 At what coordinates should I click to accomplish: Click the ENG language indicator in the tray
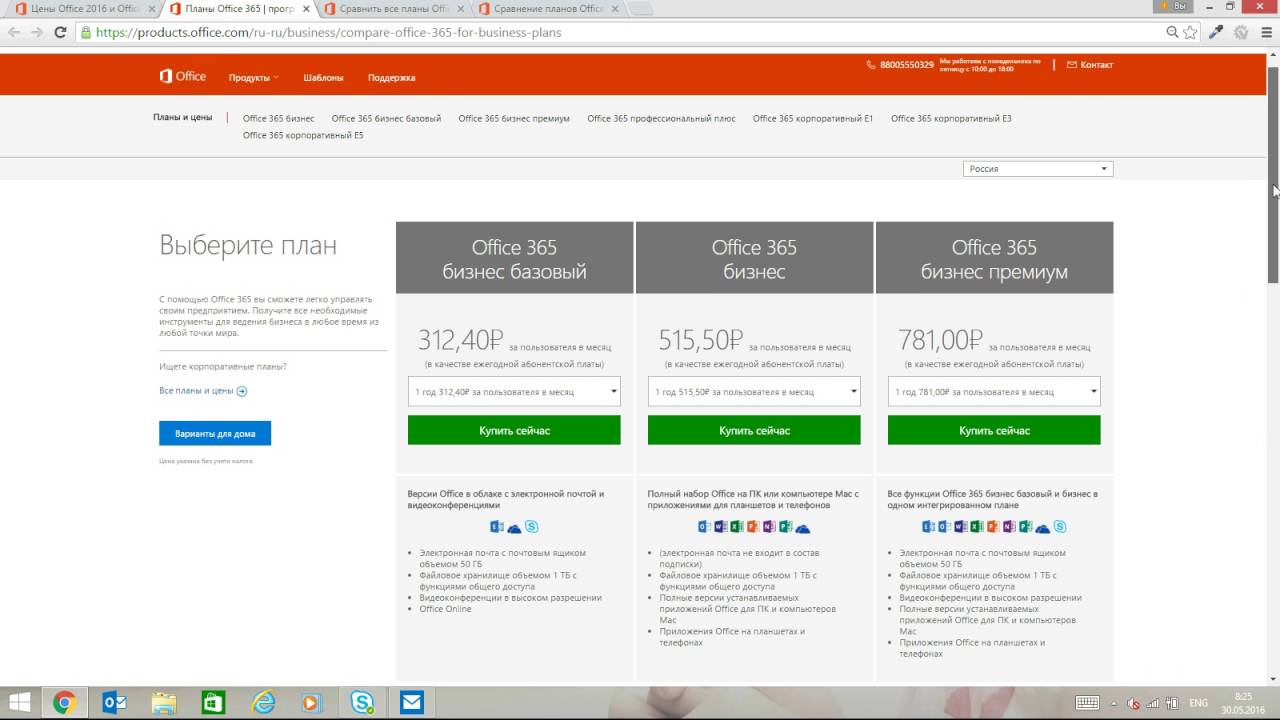point(1198,703)
